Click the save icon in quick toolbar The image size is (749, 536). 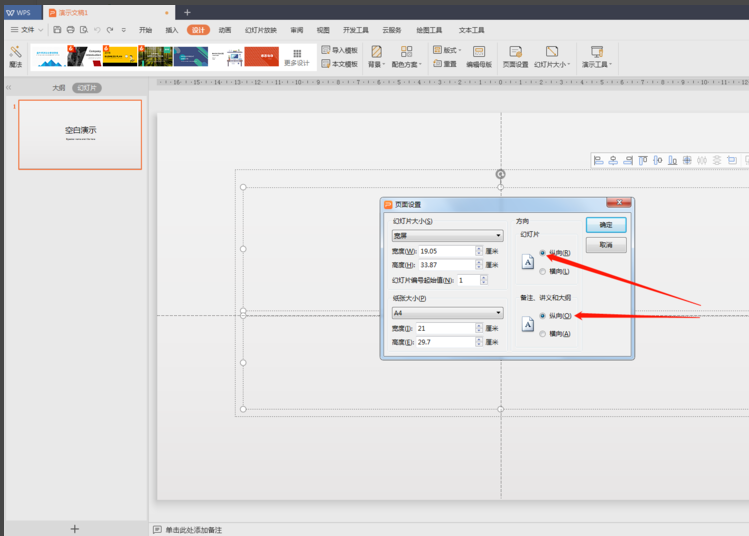57,30
